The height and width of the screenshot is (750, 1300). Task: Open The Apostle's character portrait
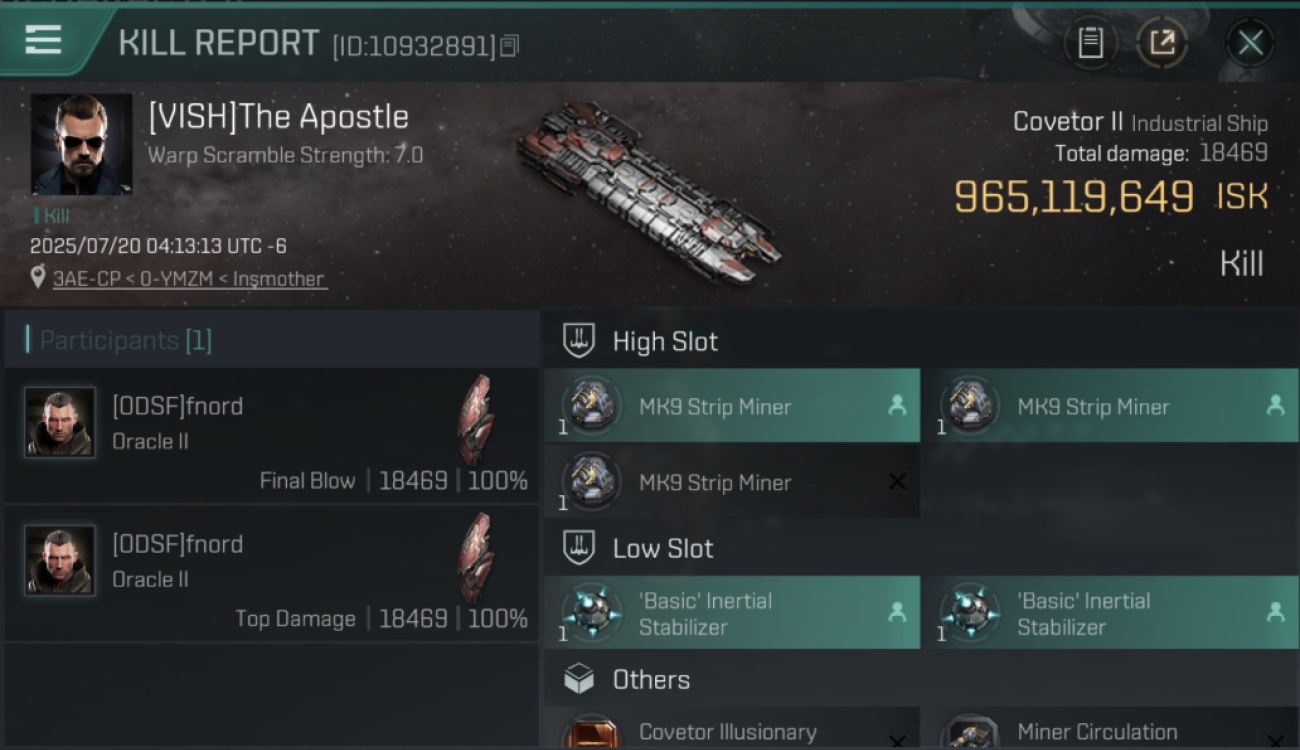[x=81, y=145]
